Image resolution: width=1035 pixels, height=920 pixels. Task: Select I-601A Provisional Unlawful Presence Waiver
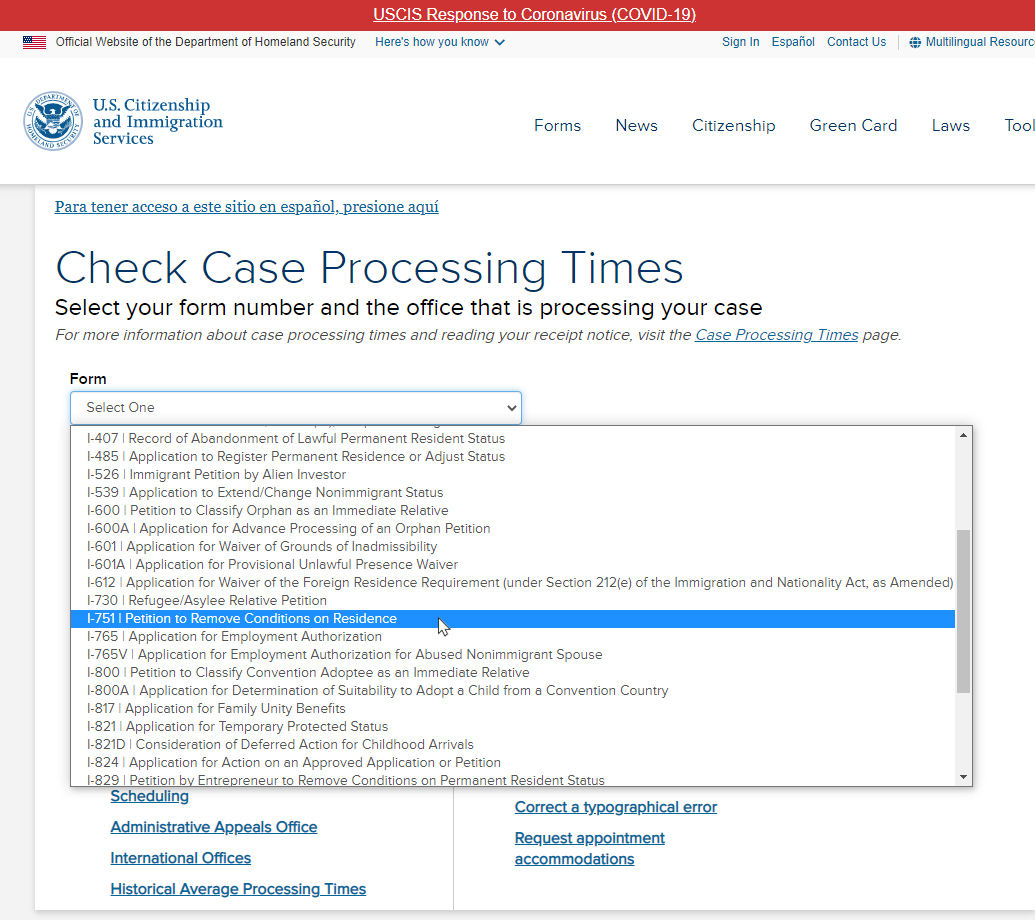(x=513, y=564)
